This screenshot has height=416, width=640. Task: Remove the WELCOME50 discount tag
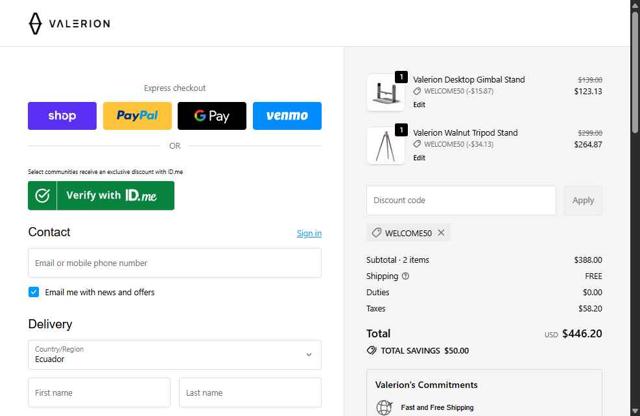[441, 233]
